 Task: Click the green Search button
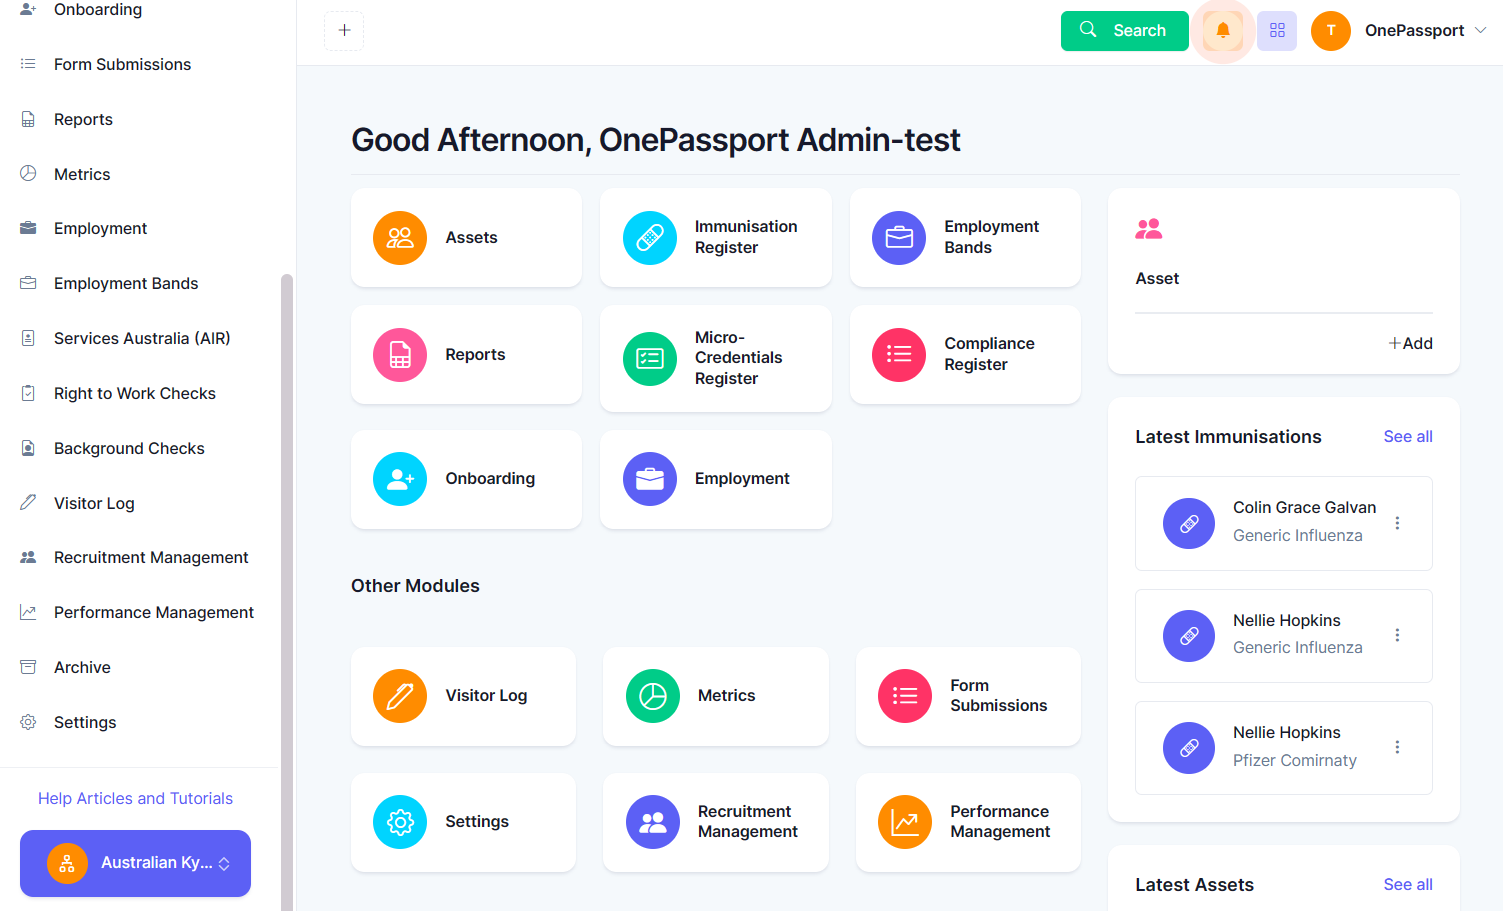(x=1124, y=31)
